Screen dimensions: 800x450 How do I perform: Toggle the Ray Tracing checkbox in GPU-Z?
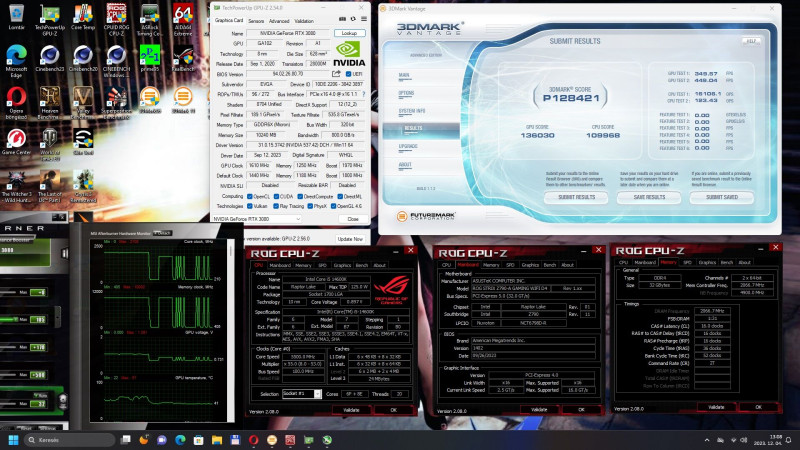(x=276, y=206)
